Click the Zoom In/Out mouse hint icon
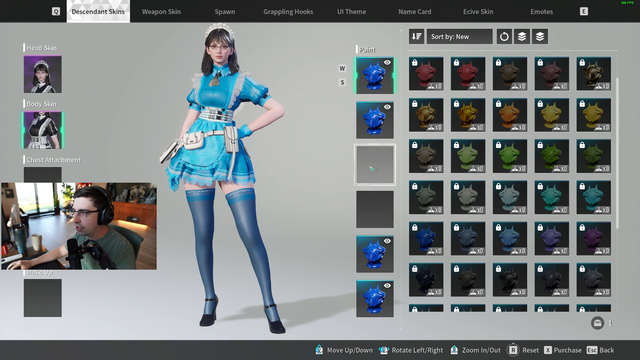This screenshot has height=360, width=640. [454, 350]
